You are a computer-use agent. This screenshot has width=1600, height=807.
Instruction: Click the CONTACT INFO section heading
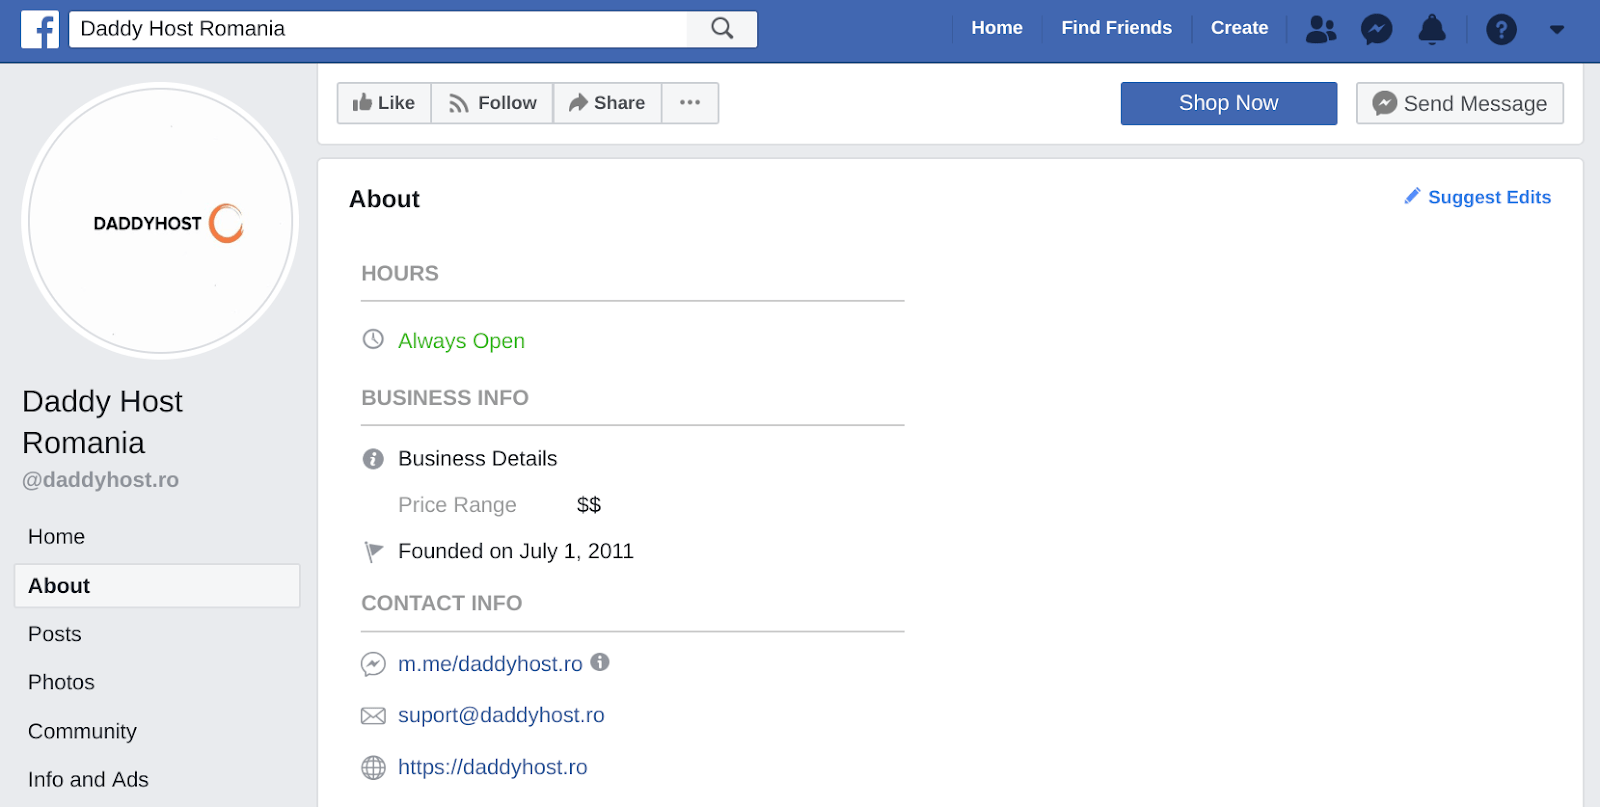pyautogui.click(x=441, y=603)
